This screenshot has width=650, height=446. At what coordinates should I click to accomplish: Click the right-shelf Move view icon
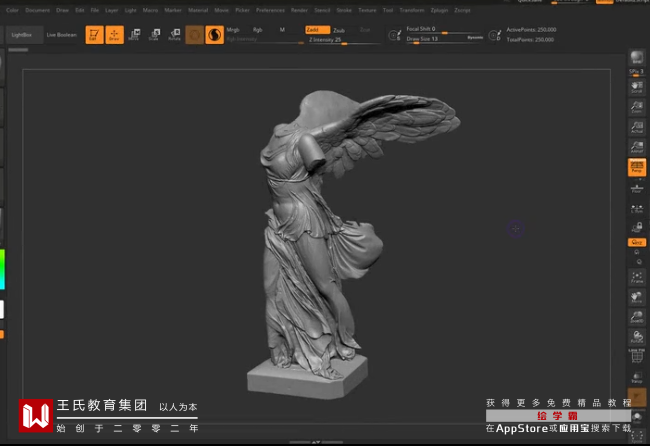click(x=637, y=297)
